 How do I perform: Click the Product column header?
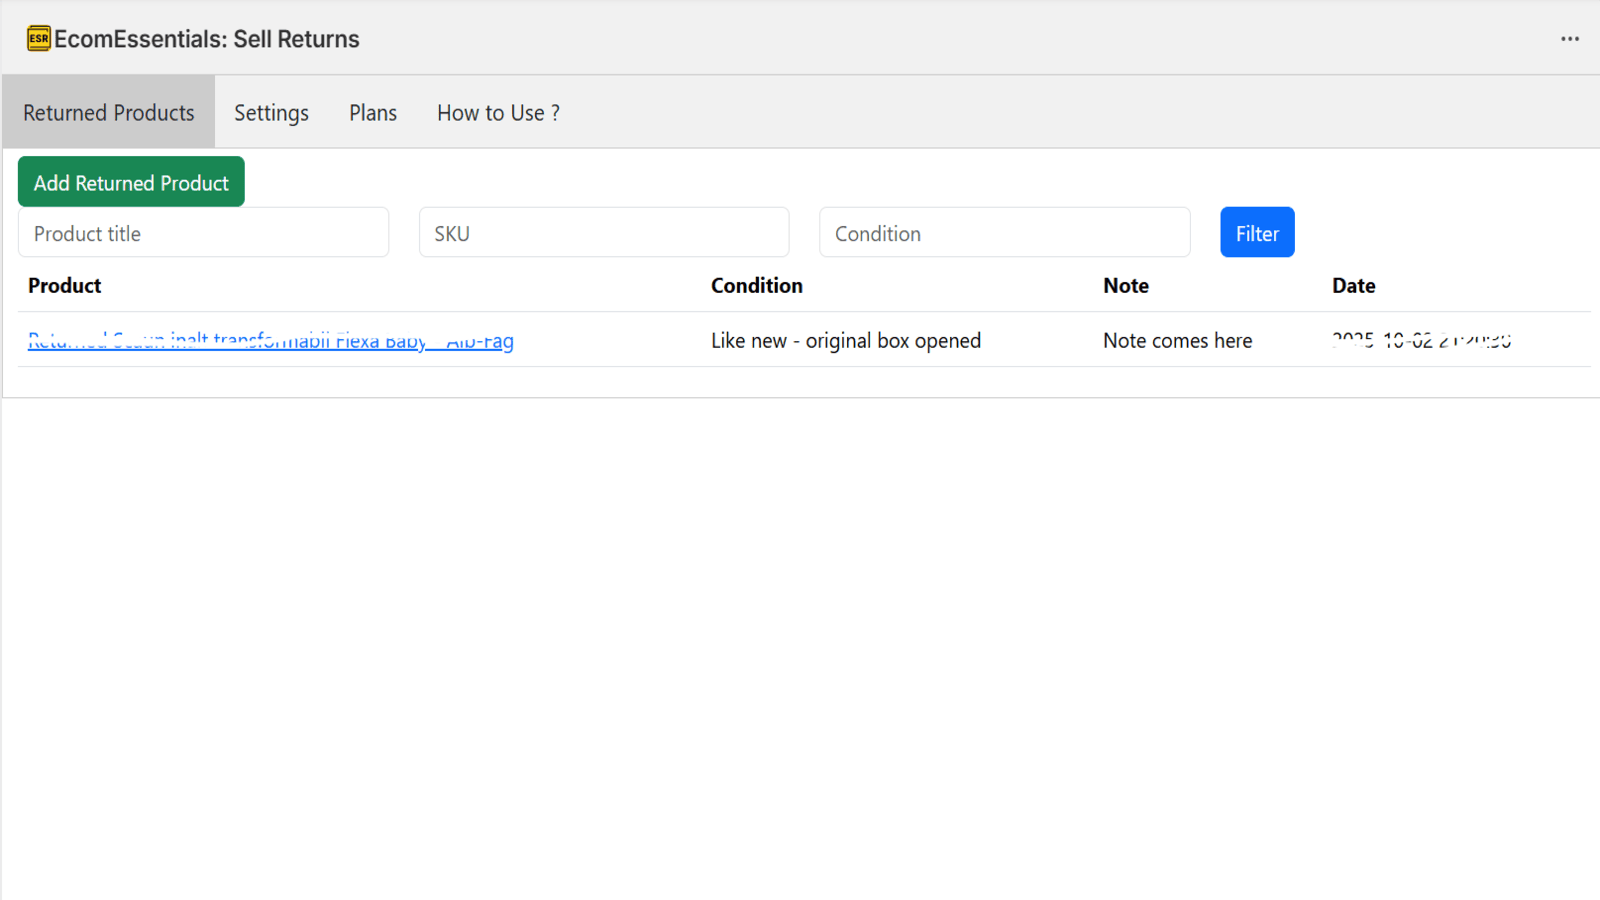pos(65,286)
